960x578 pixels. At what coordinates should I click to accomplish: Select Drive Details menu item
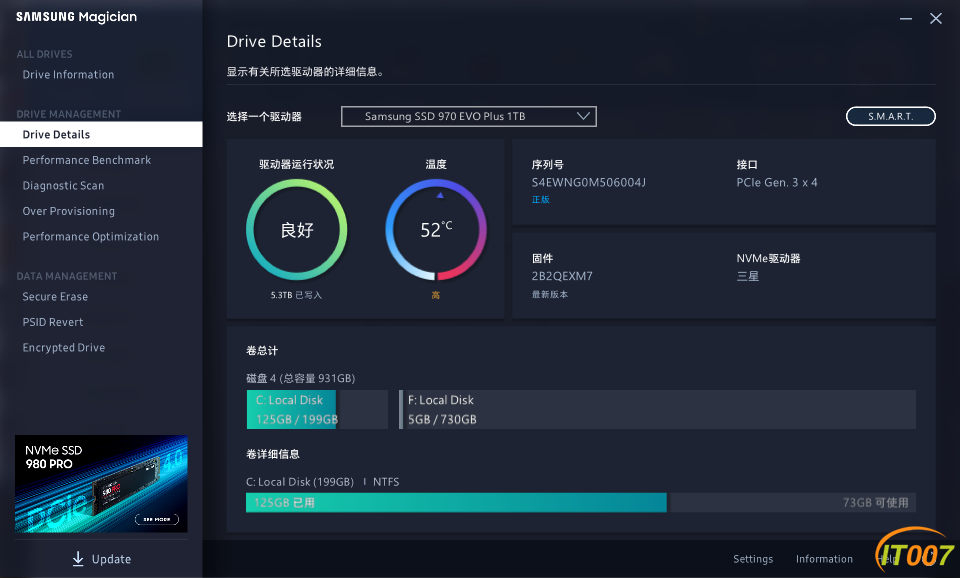click(101, 134)
